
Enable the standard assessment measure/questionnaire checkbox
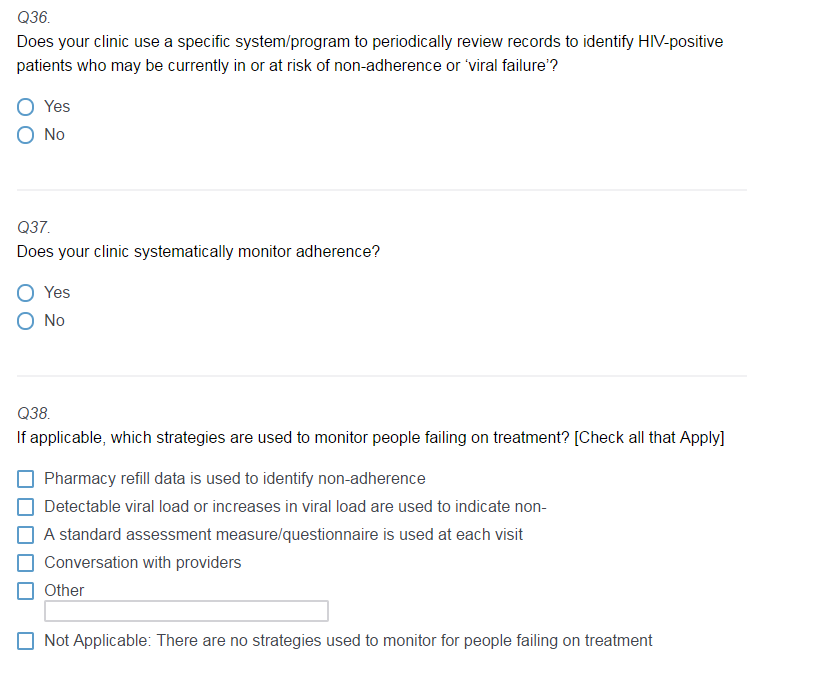[x=26, y=535]
